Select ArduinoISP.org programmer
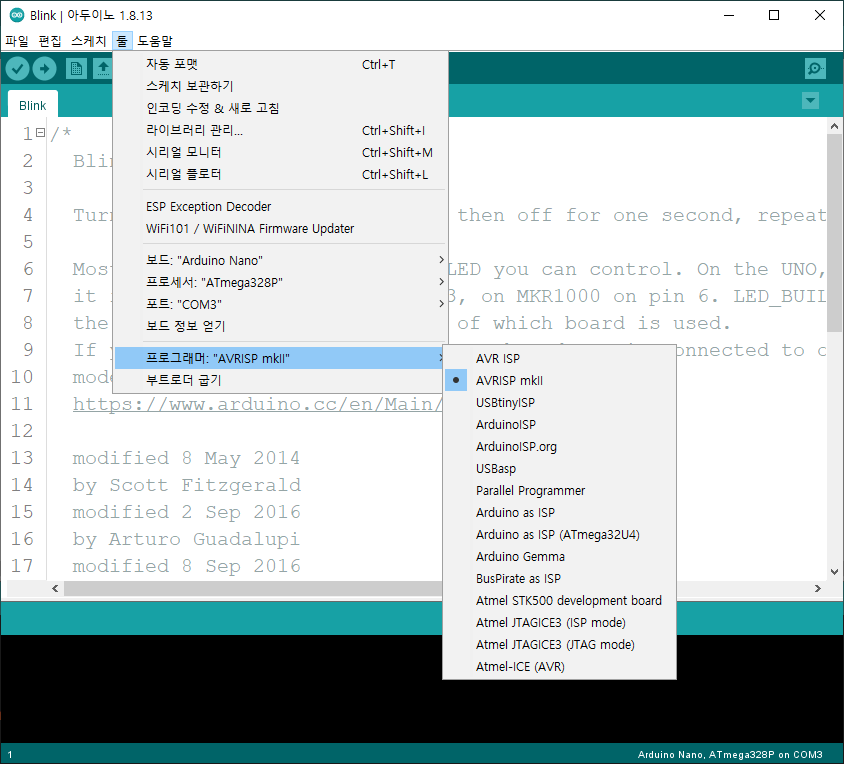Image resolution: width=844 pixels, height=764 pixels. point(559,447)
